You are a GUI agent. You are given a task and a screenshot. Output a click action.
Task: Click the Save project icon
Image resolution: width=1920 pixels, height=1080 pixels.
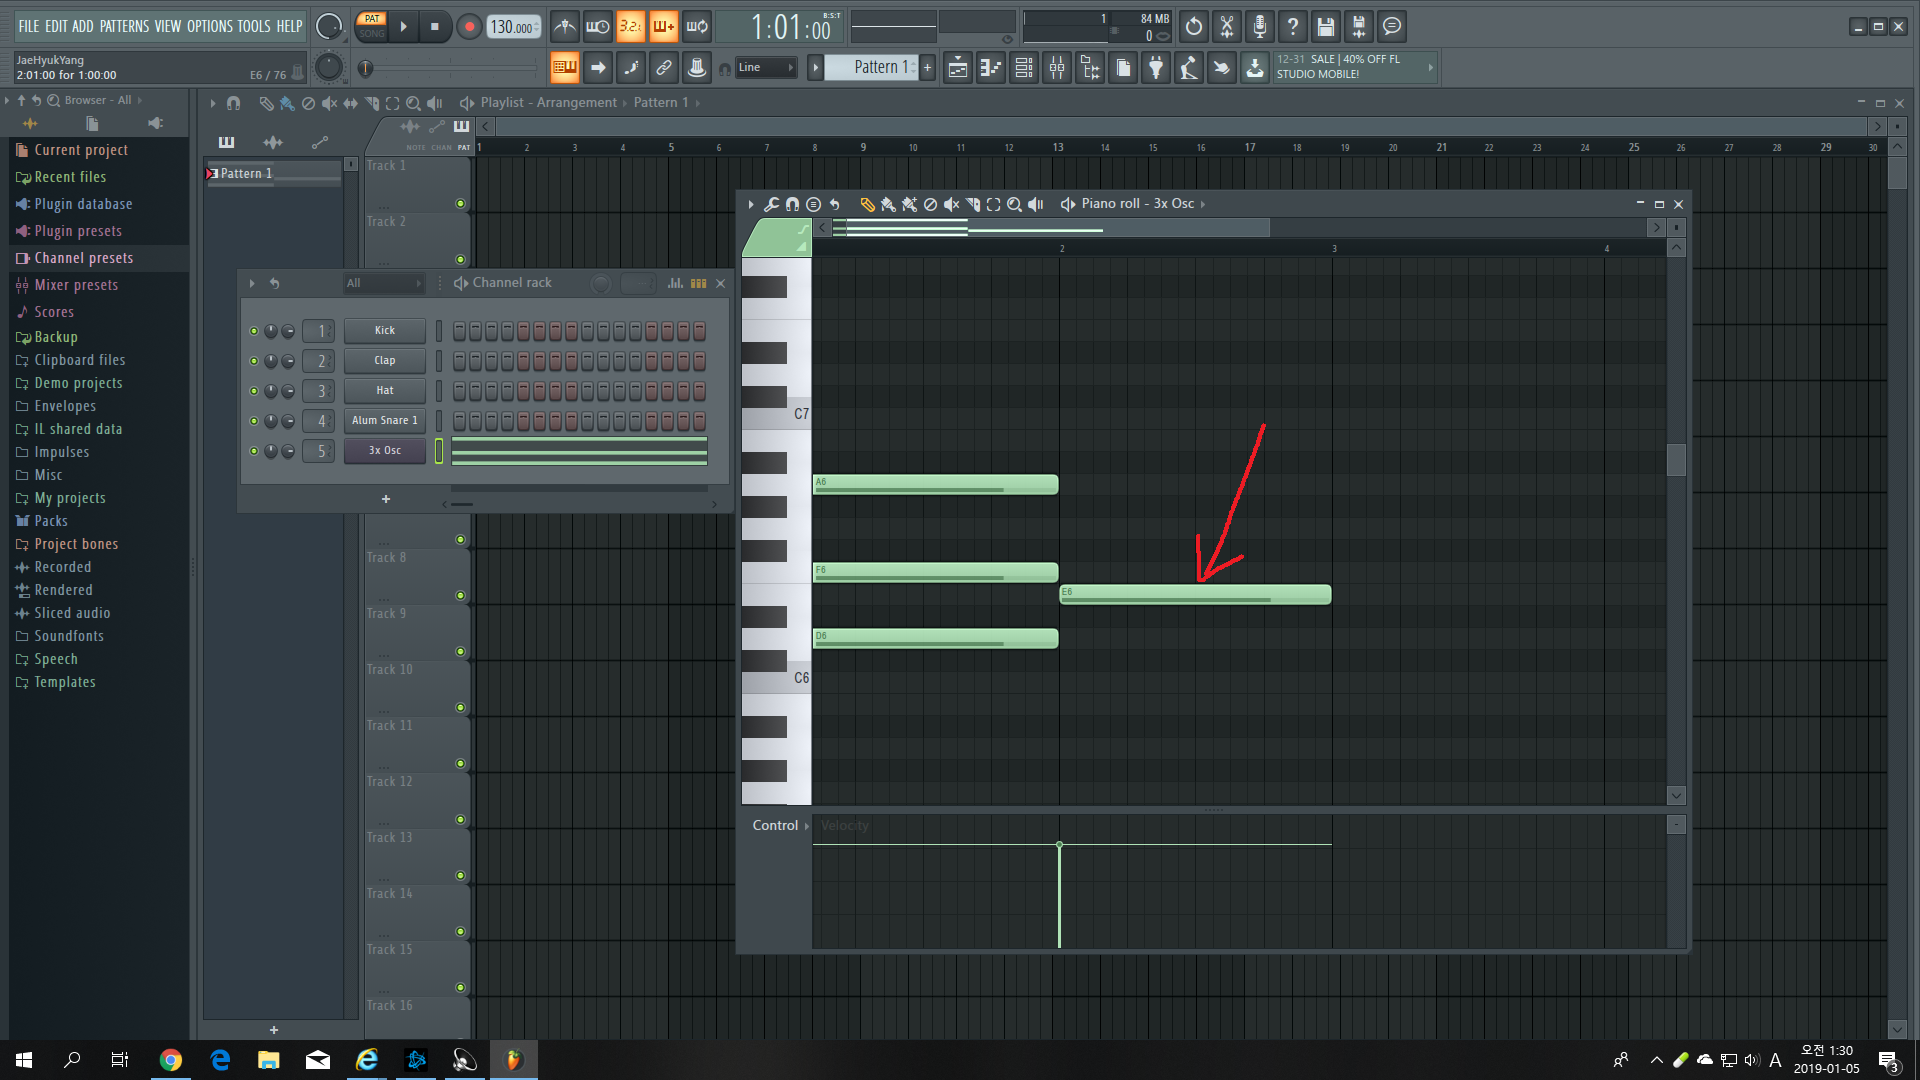click(1326, 27)
